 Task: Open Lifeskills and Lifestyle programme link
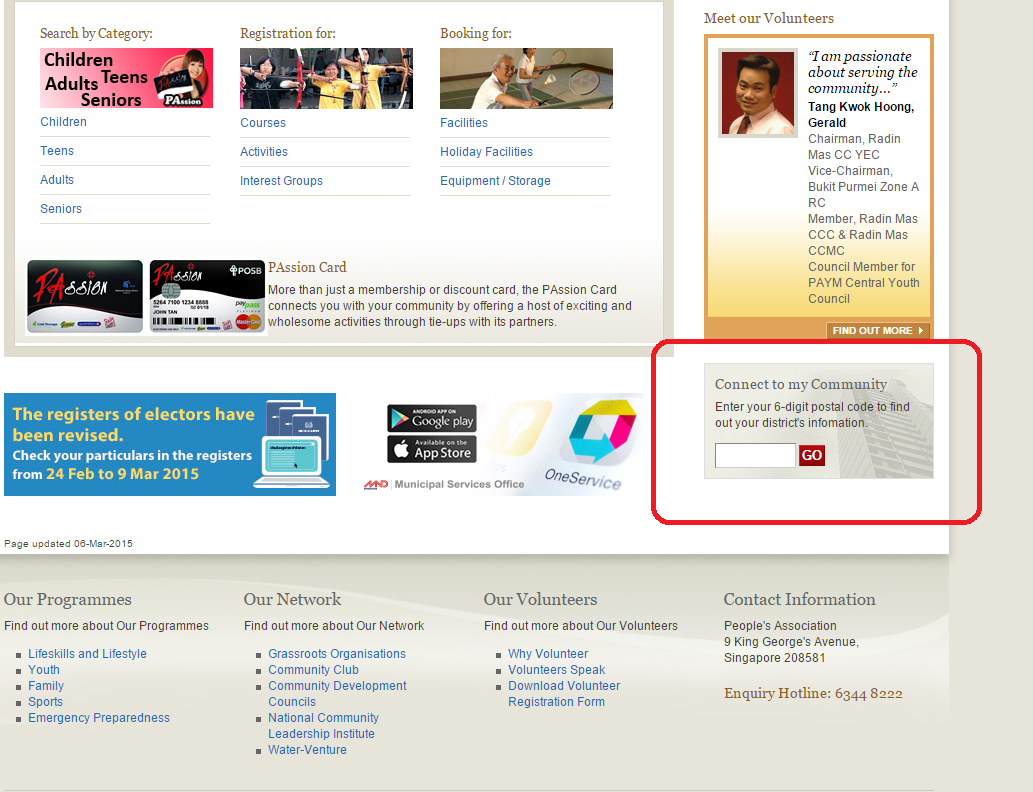(87, 654)
